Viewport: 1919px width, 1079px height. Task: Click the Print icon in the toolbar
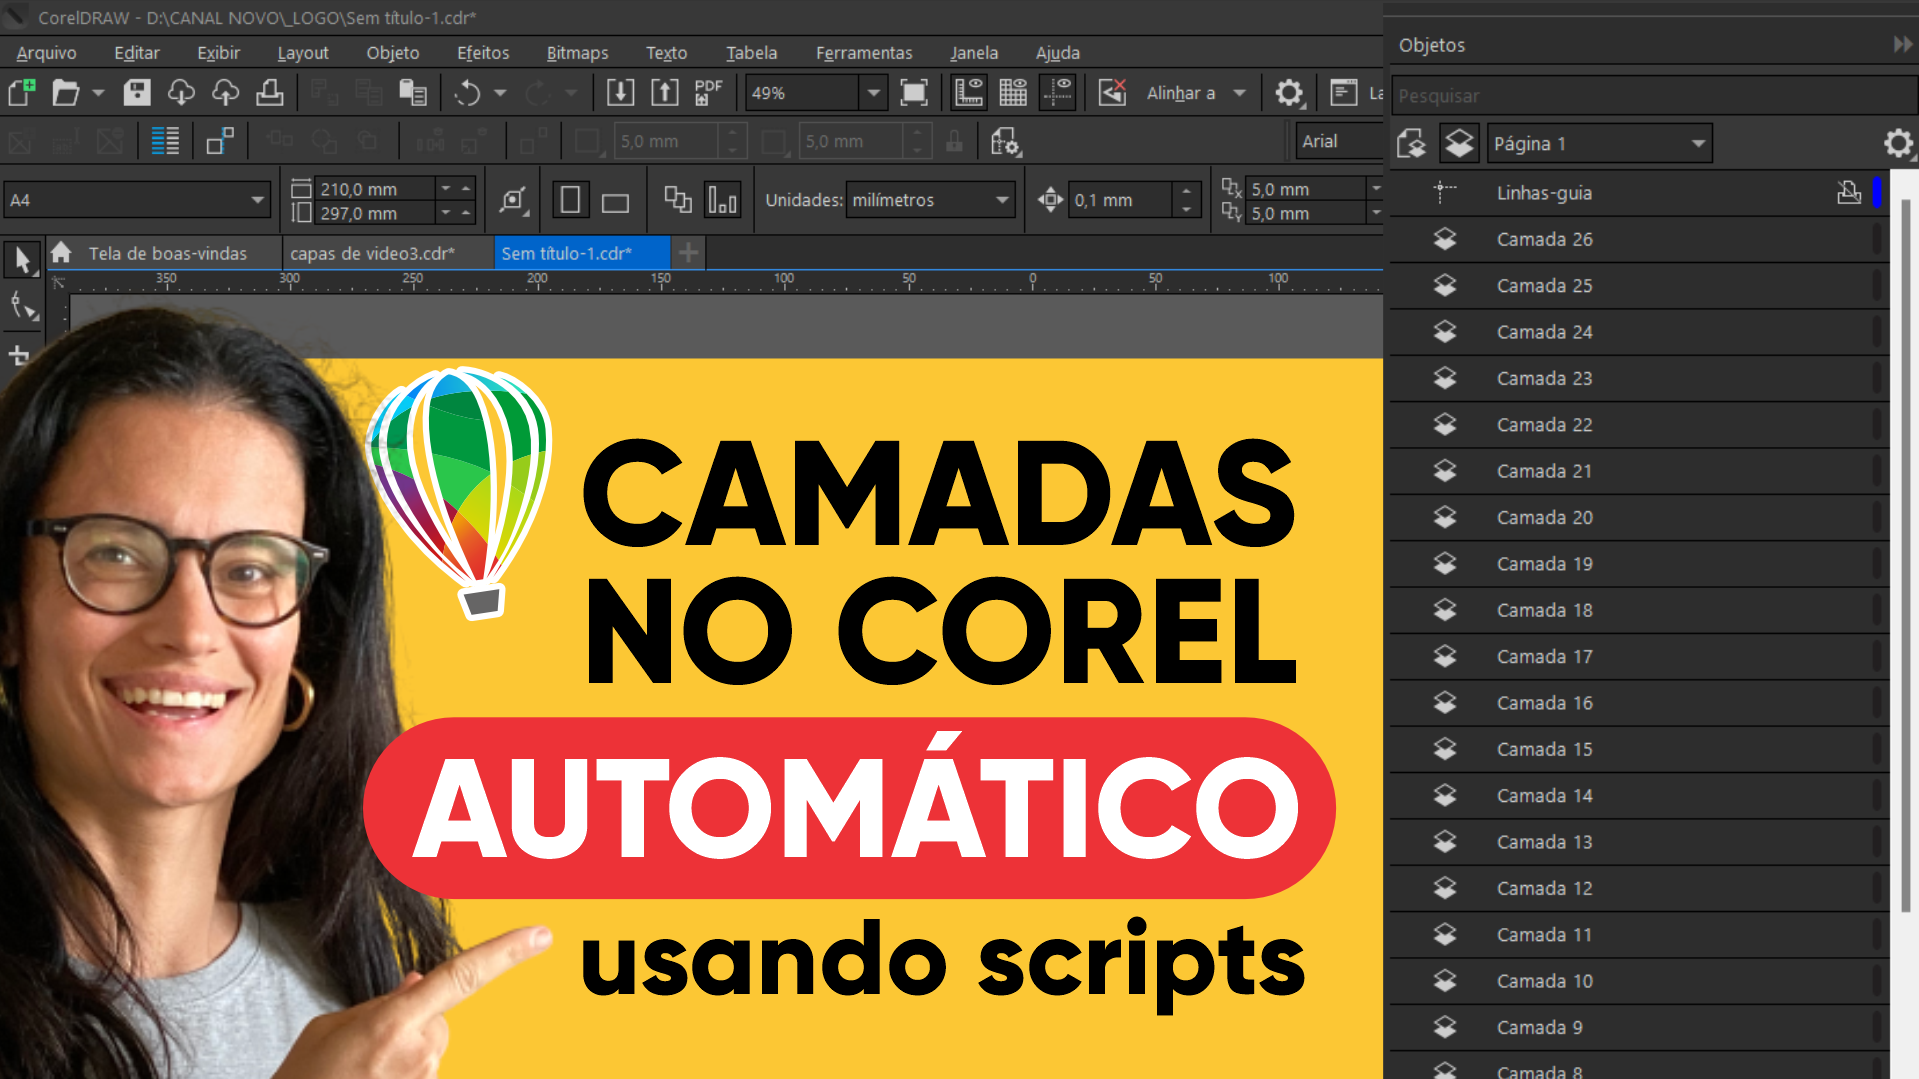tap(269, 93)
